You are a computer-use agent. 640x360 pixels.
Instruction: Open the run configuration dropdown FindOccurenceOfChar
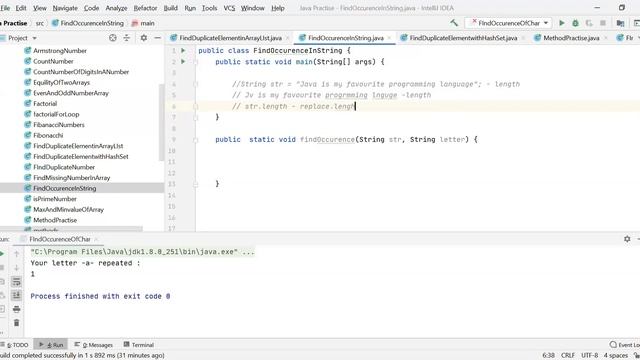coord(508,23)
